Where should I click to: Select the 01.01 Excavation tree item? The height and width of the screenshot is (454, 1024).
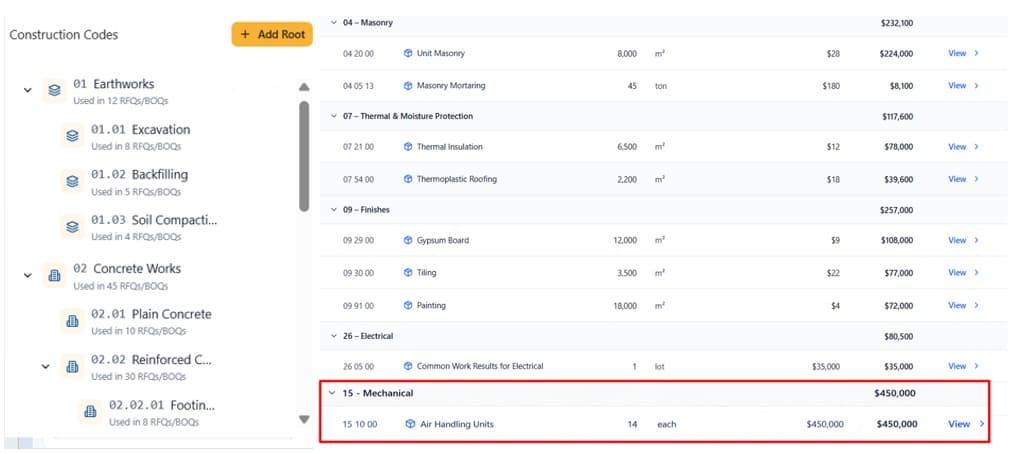(140, 137)
